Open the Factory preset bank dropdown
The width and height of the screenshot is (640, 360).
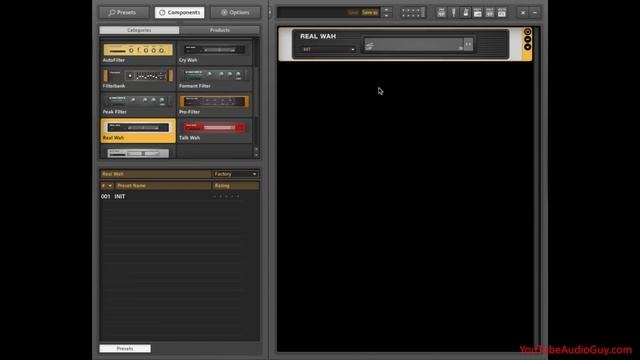tap(236, 174)
